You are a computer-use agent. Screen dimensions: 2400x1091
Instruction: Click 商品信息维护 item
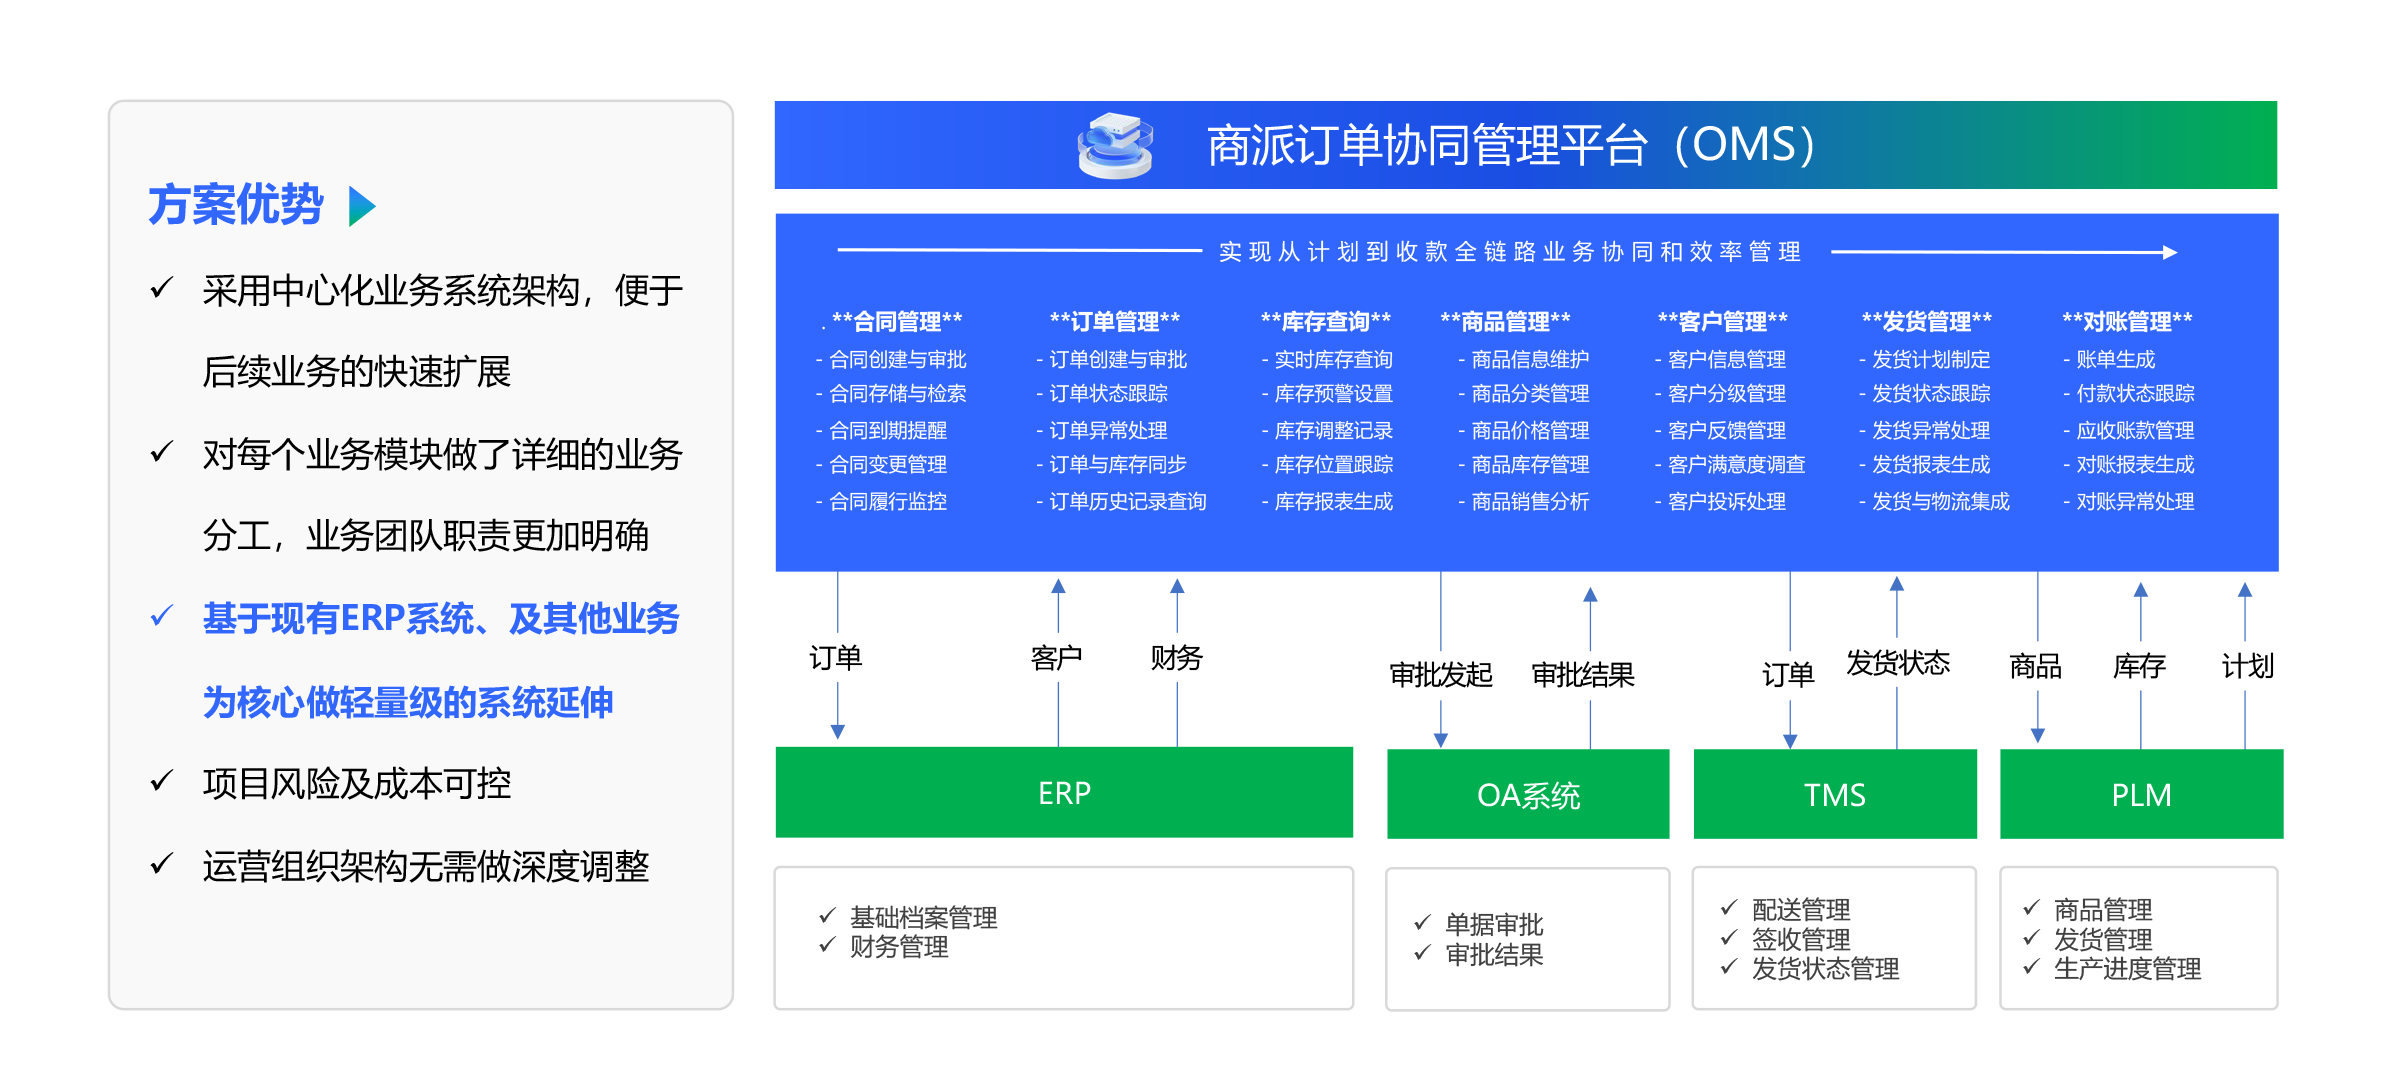tap(1524, 359)
